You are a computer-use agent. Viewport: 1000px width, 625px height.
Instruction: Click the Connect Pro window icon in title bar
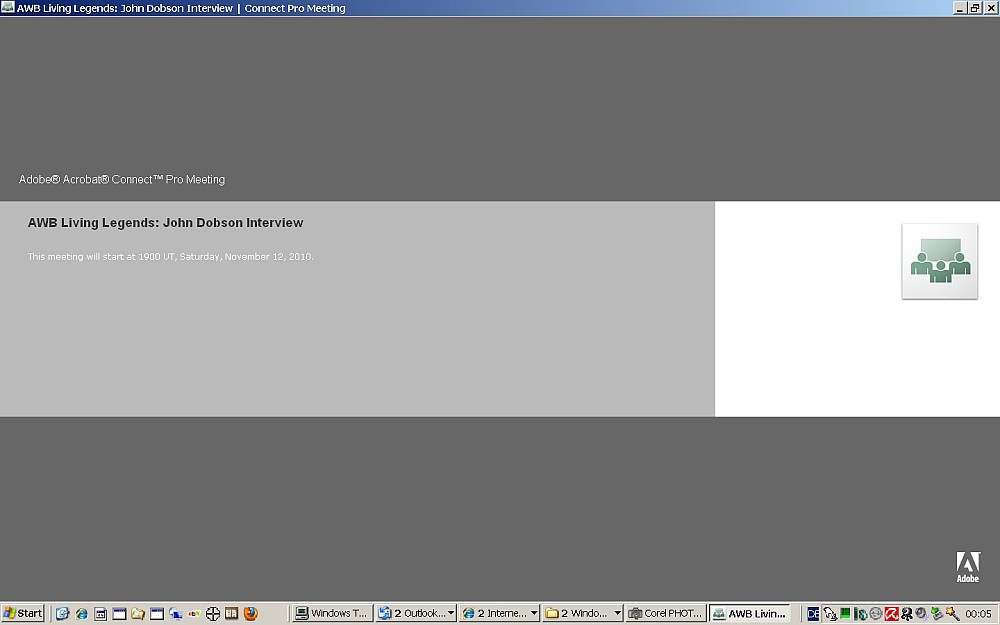[8, 7]
